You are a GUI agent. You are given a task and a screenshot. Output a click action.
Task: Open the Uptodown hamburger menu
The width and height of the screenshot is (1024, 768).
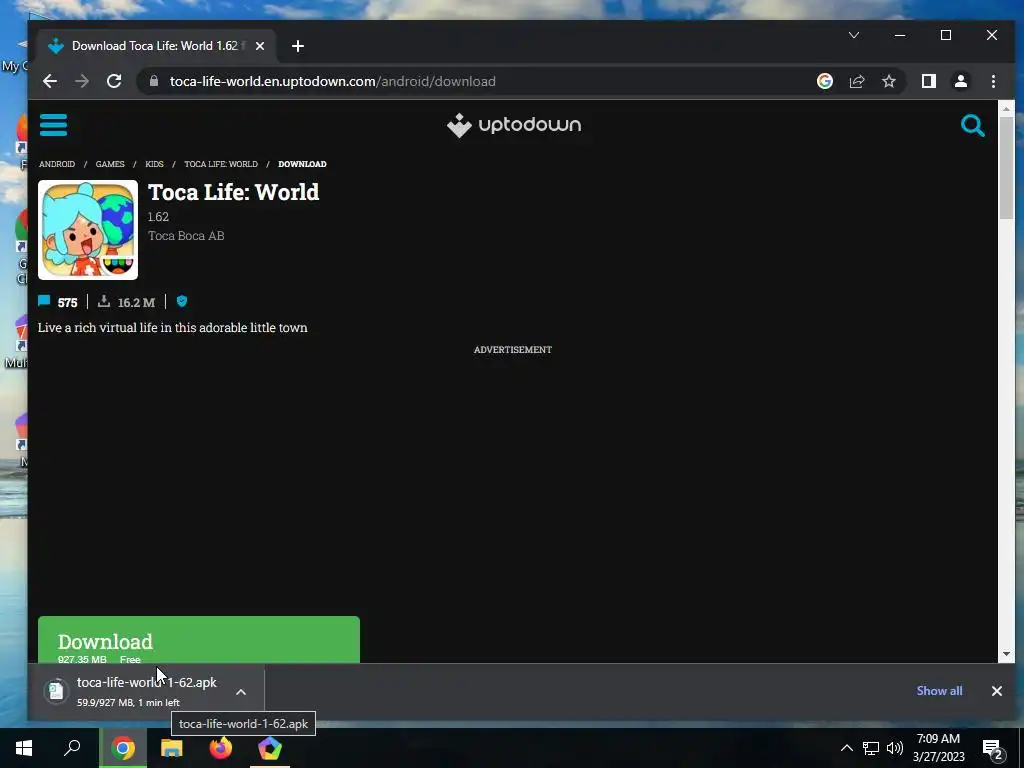[x=53, y=125]
